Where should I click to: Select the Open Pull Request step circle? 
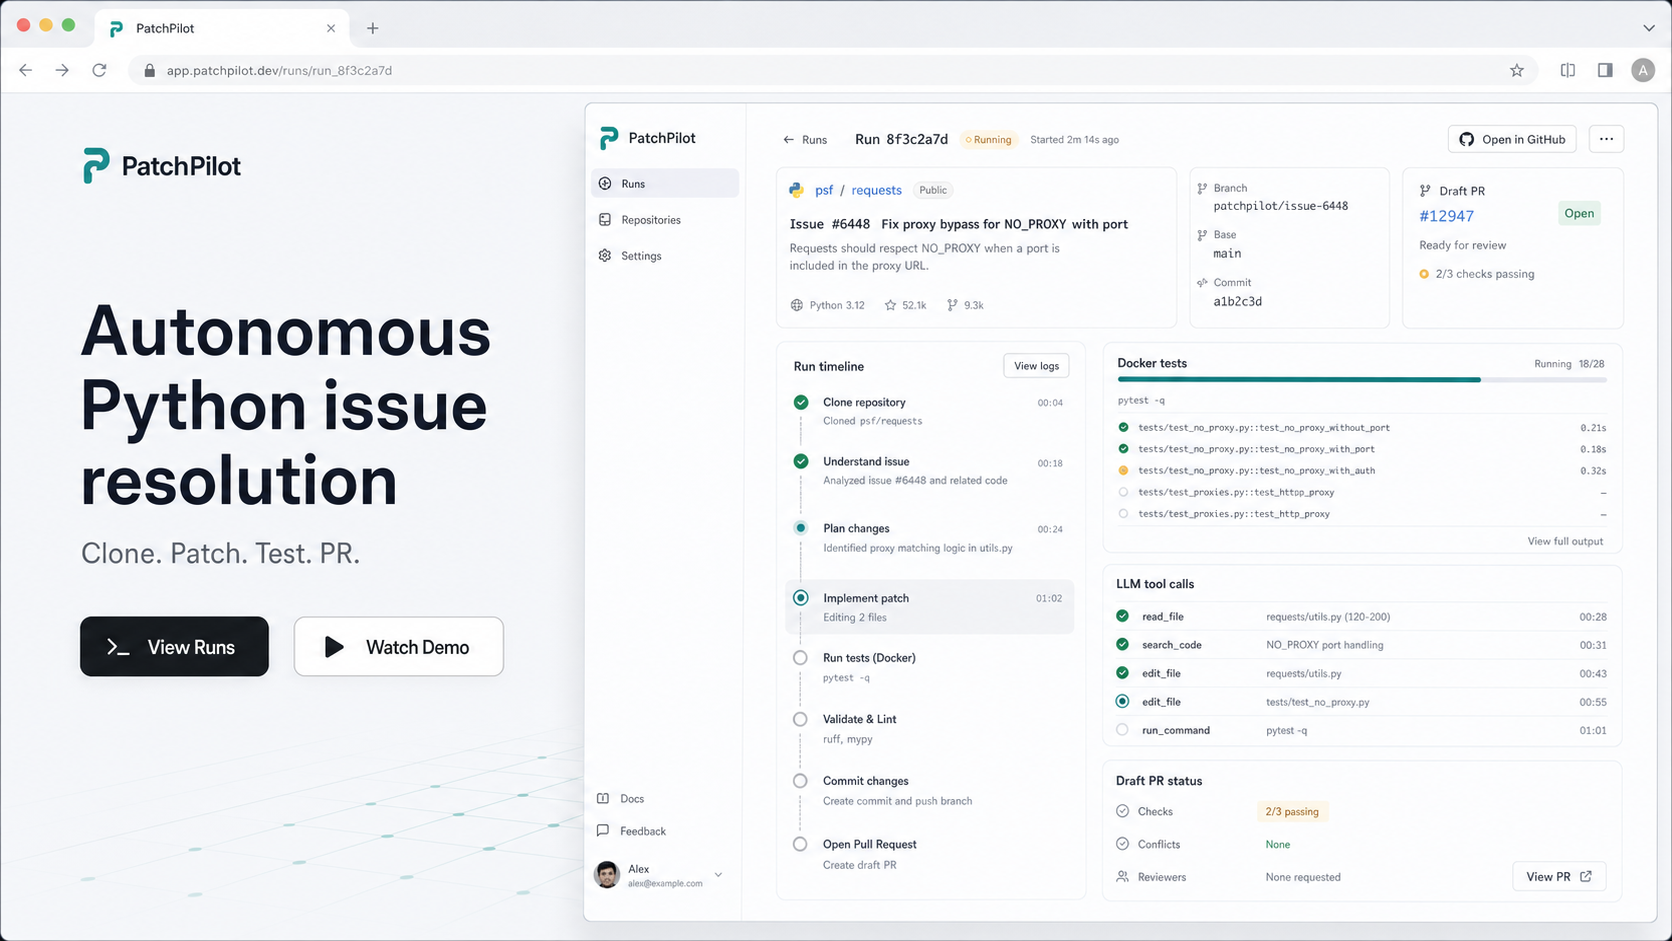point(800,844)
